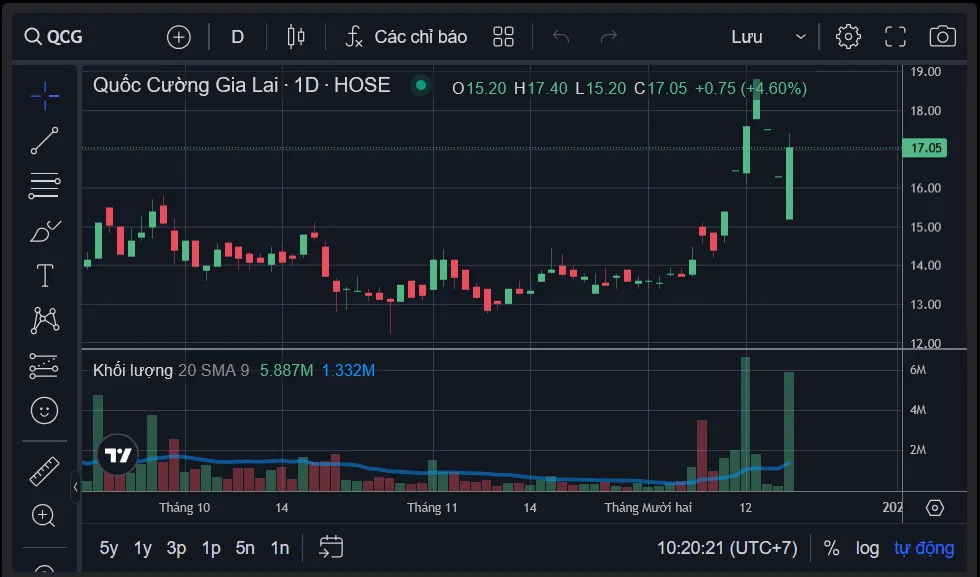Open timezone menu 10:20:21 (UTC+7)
Screen dimensions: 980x577
[x=727, y=548]
